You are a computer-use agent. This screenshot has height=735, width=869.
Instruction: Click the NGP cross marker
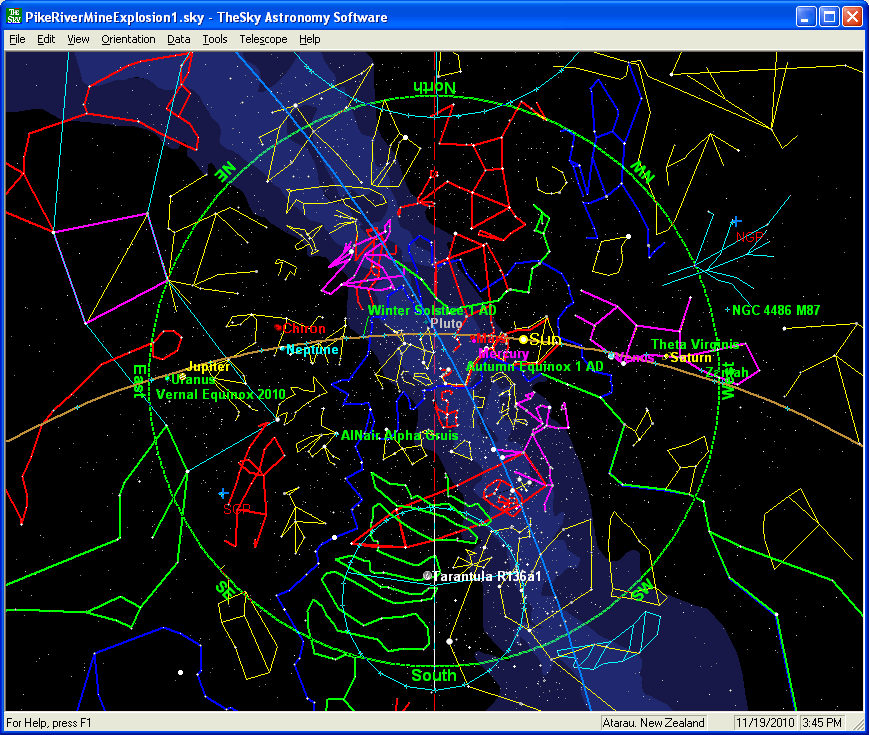(x=736, y=221)
